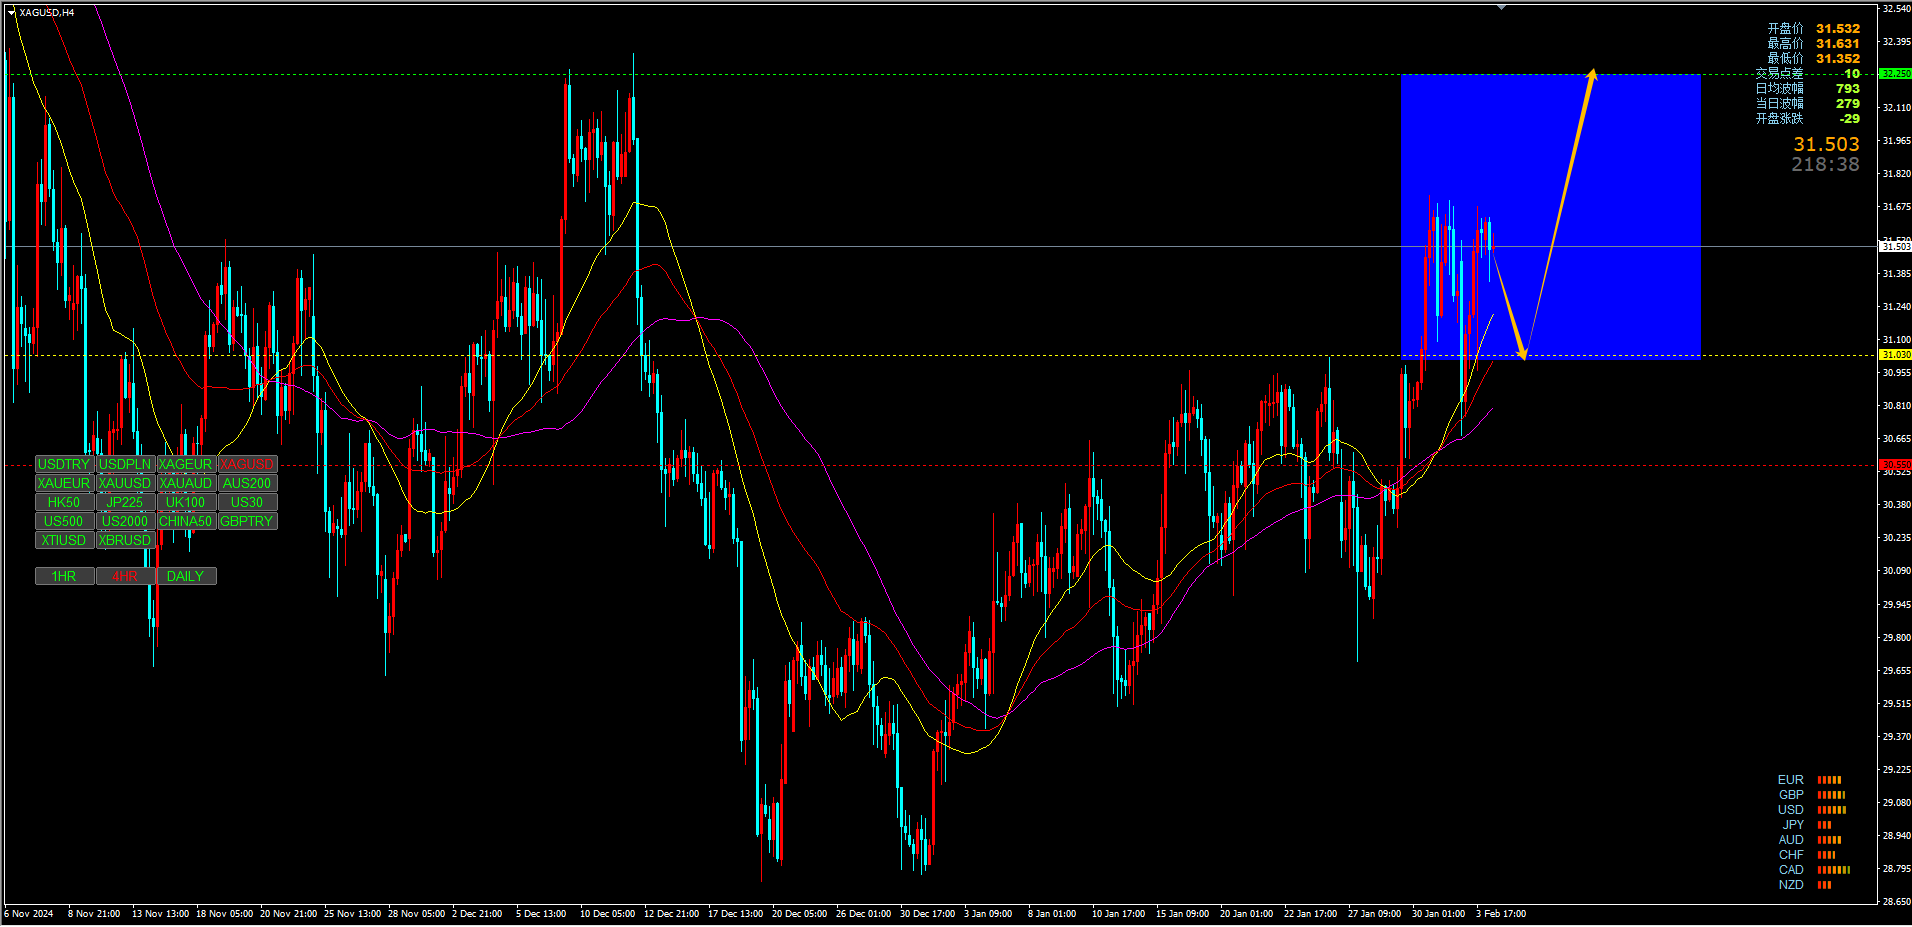Click the open price value 31.532

click(1838, 29)
